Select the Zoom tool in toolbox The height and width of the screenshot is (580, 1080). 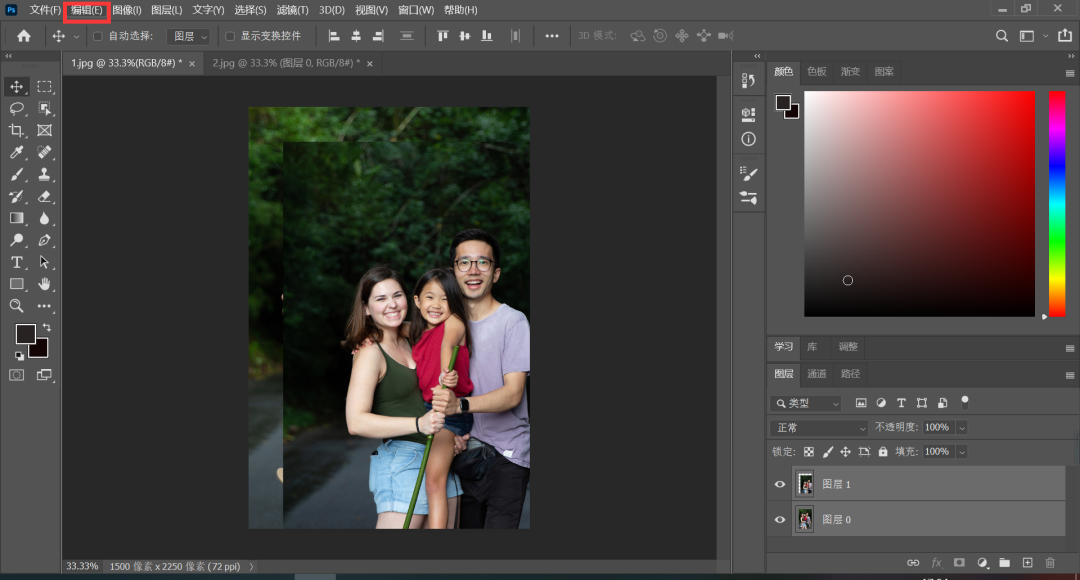coord(17,306)
